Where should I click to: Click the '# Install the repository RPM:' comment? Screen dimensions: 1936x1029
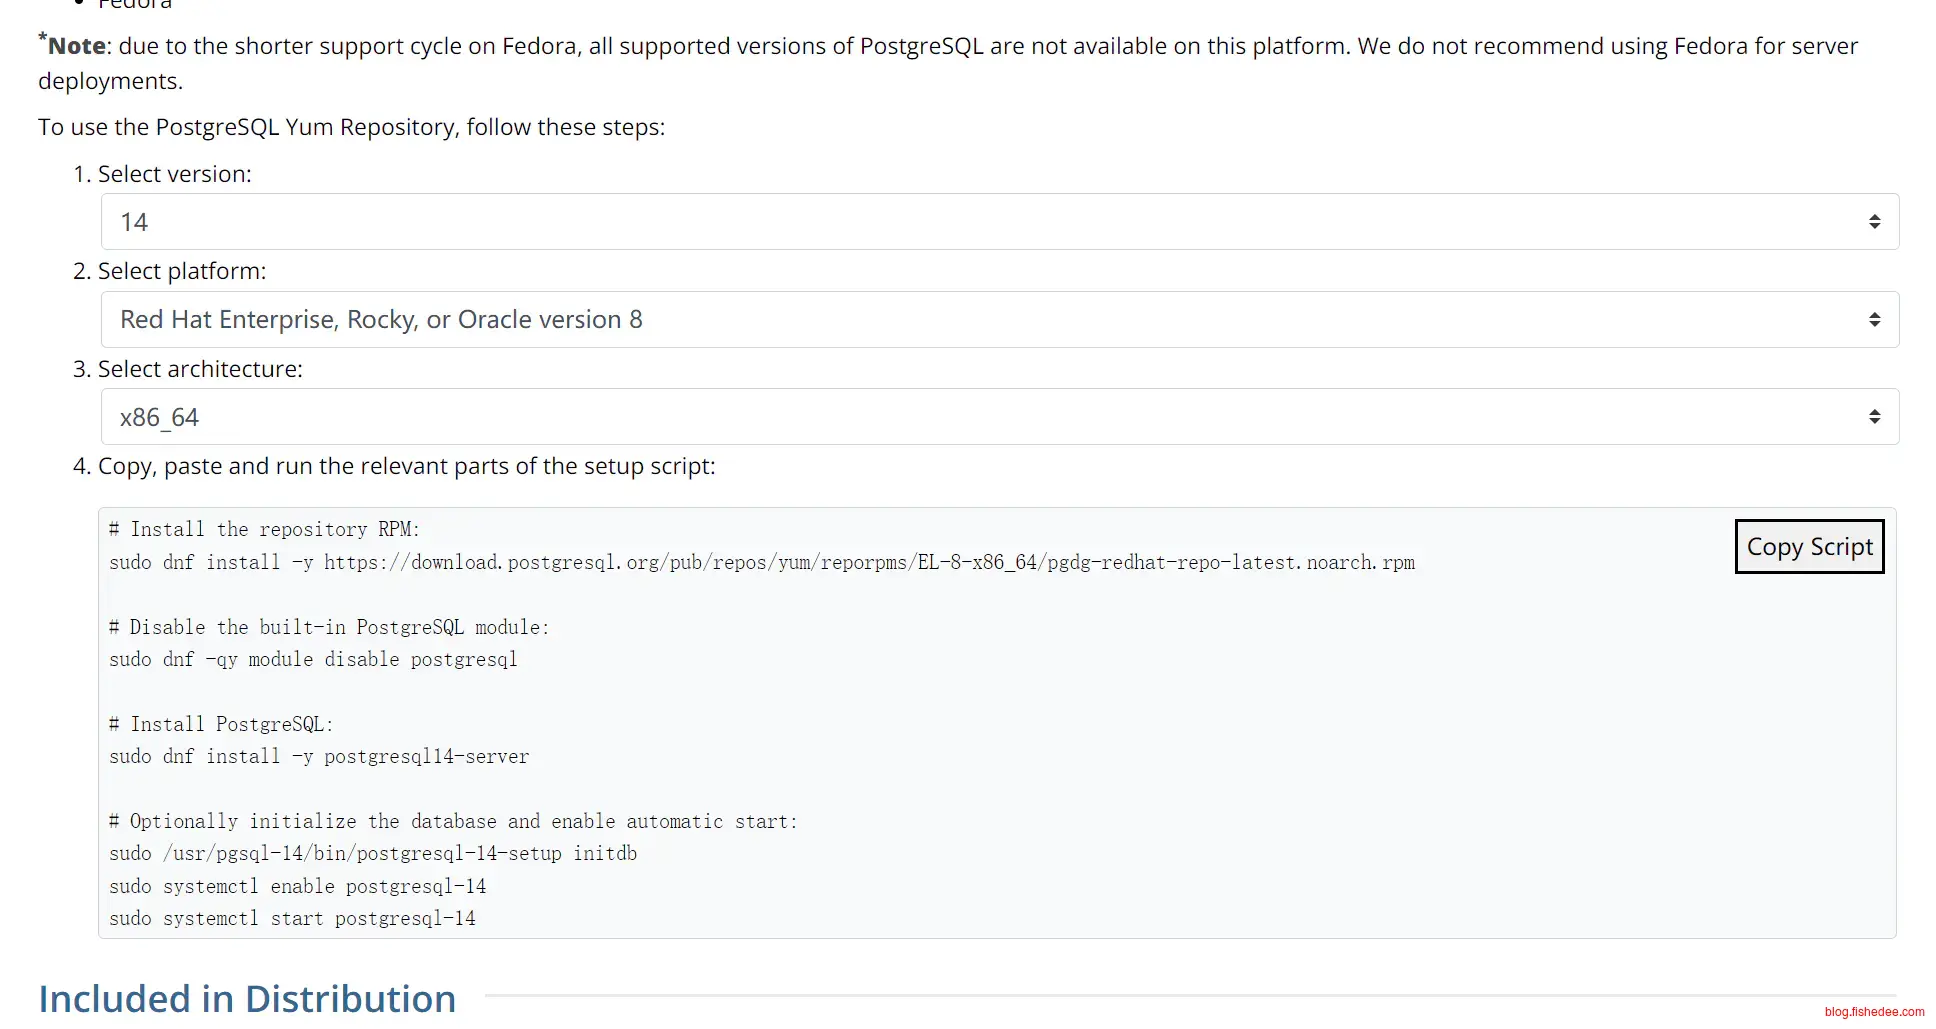coord(265,530)
